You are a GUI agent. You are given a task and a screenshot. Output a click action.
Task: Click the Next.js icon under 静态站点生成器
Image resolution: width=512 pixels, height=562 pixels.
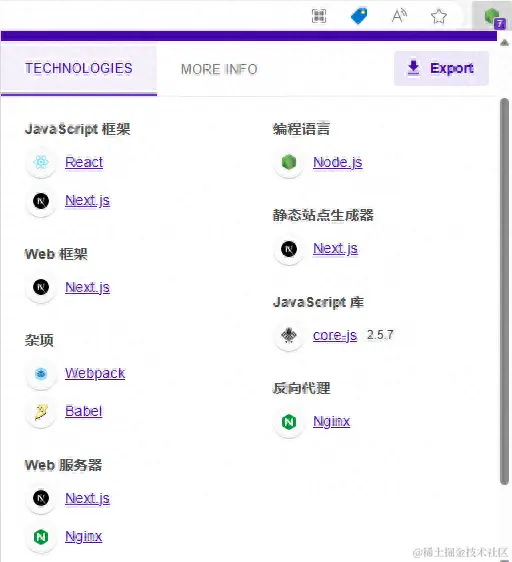[x=289, y=249]
